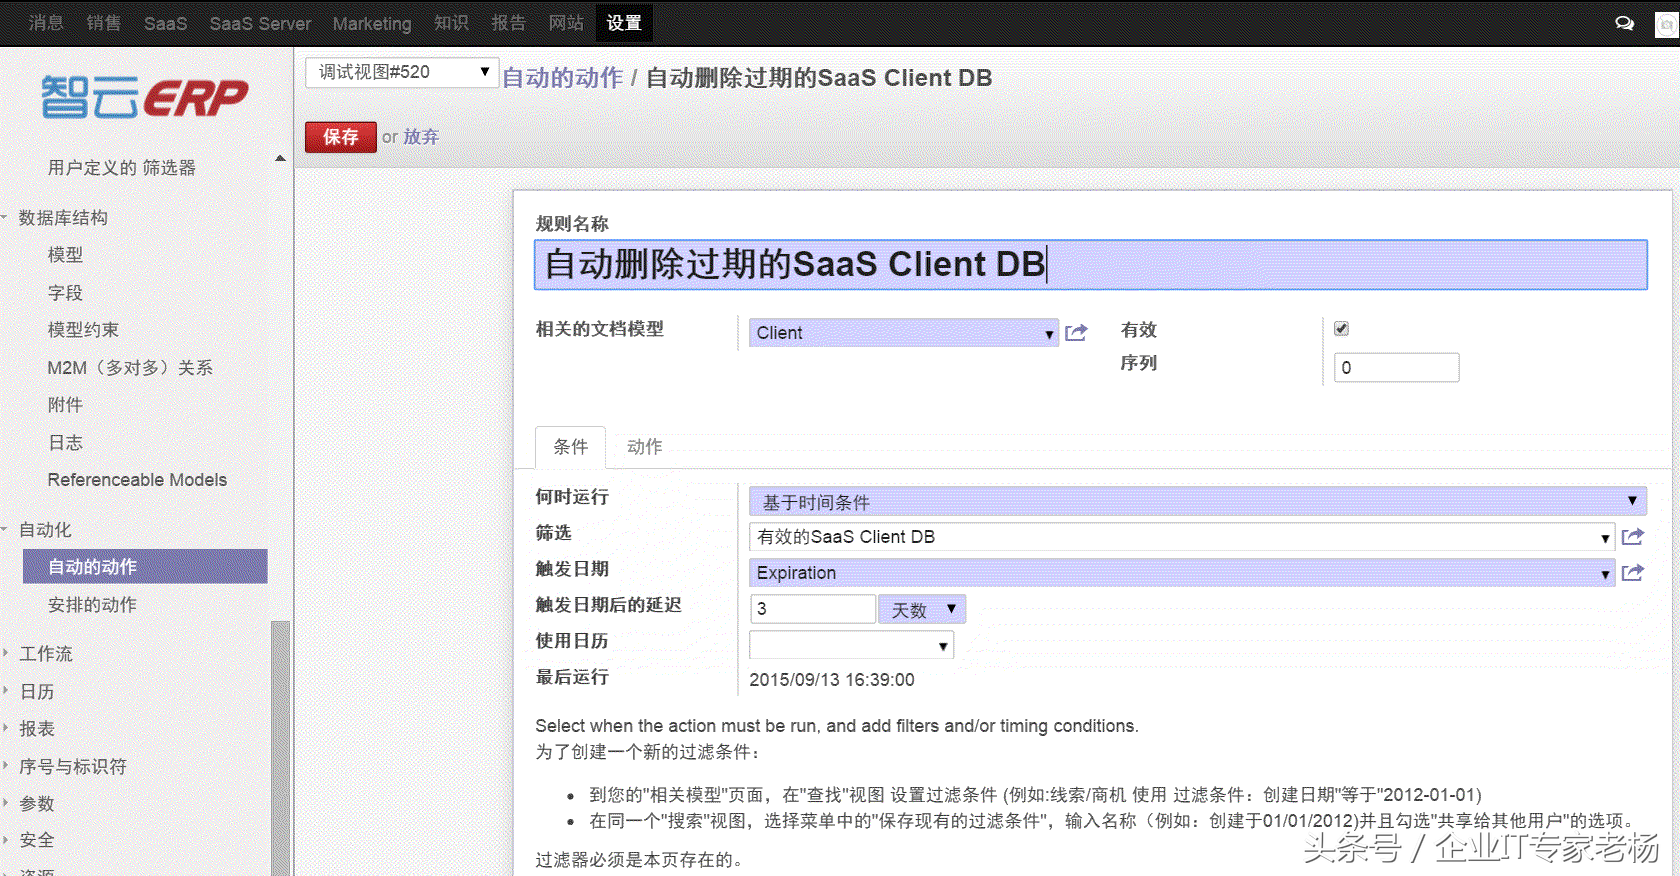1680x876 pixels.
Task: Open the 设置 top menu
Action: (x=624, y=23)
